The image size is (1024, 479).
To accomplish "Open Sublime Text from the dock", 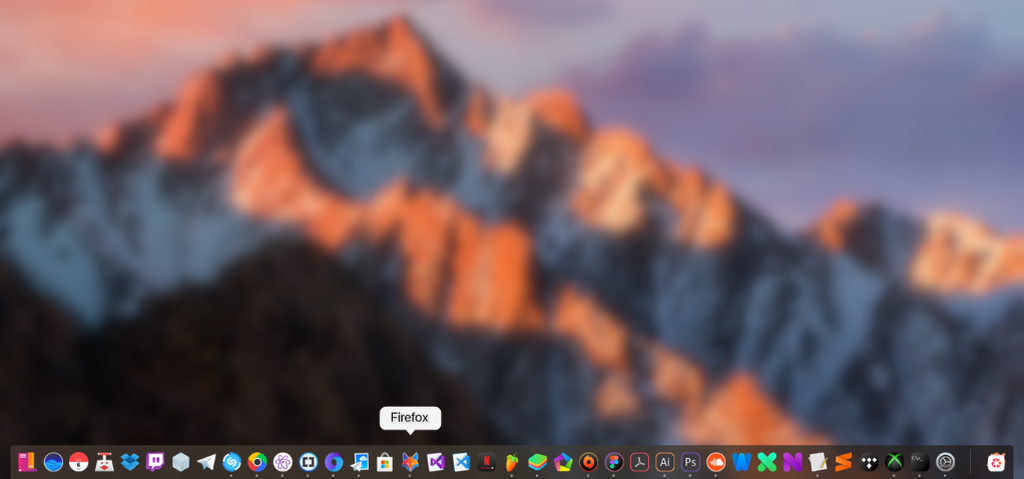I will pos(843,462).
